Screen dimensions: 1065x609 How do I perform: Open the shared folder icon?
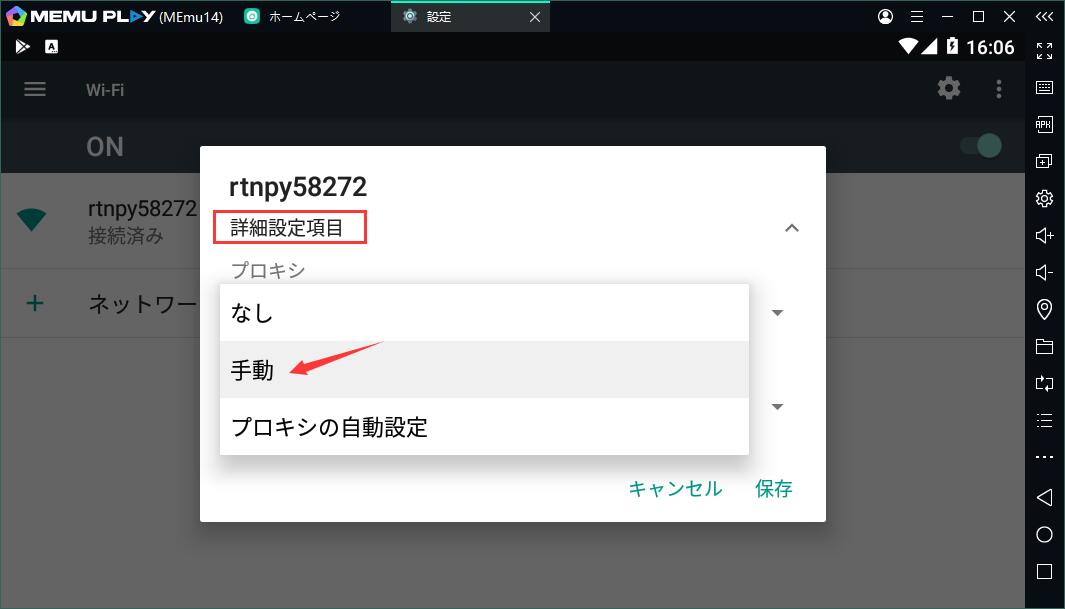(x=1044, y=347)
